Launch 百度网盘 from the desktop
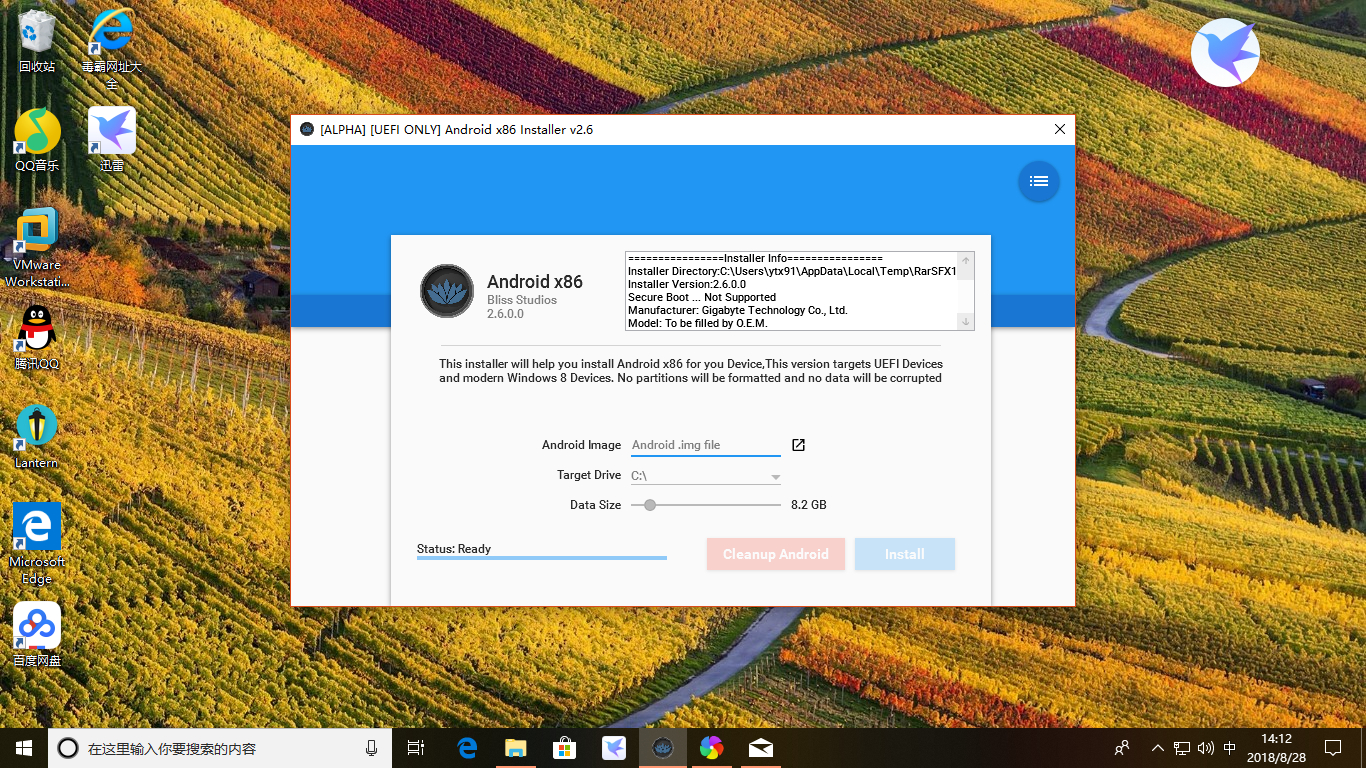The width and height of the screenshot is (1366, 768). (37, 635)
